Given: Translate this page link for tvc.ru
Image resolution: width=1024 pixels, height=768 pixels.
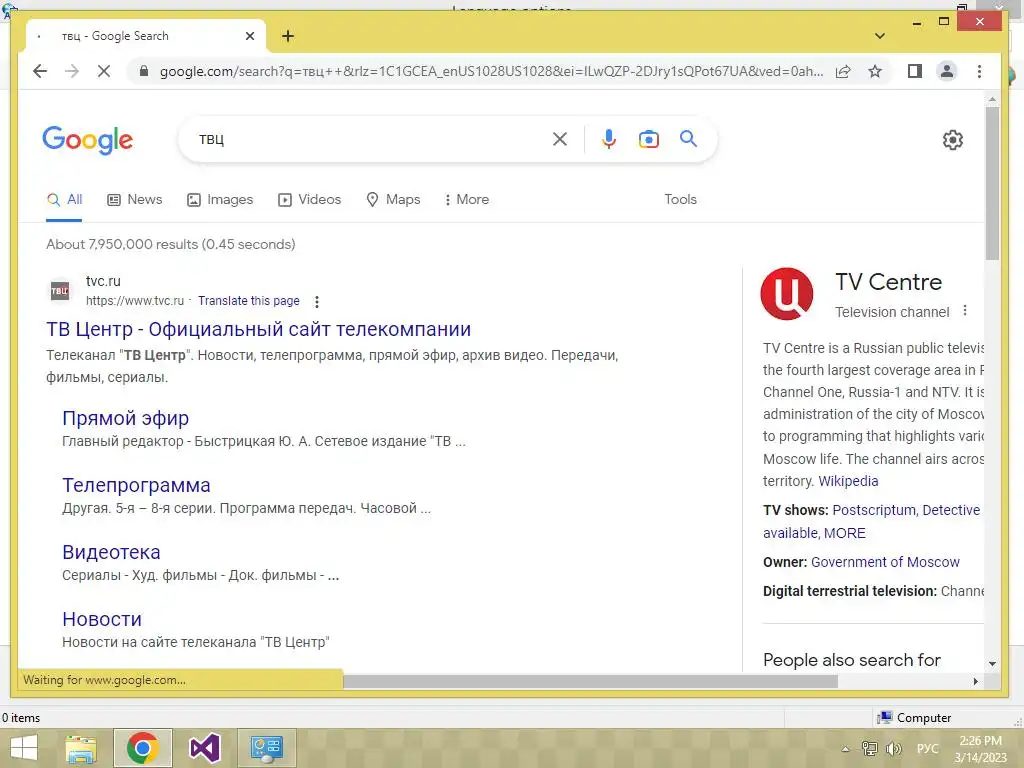Looking at the screenshot, I should tap(249, 301).
